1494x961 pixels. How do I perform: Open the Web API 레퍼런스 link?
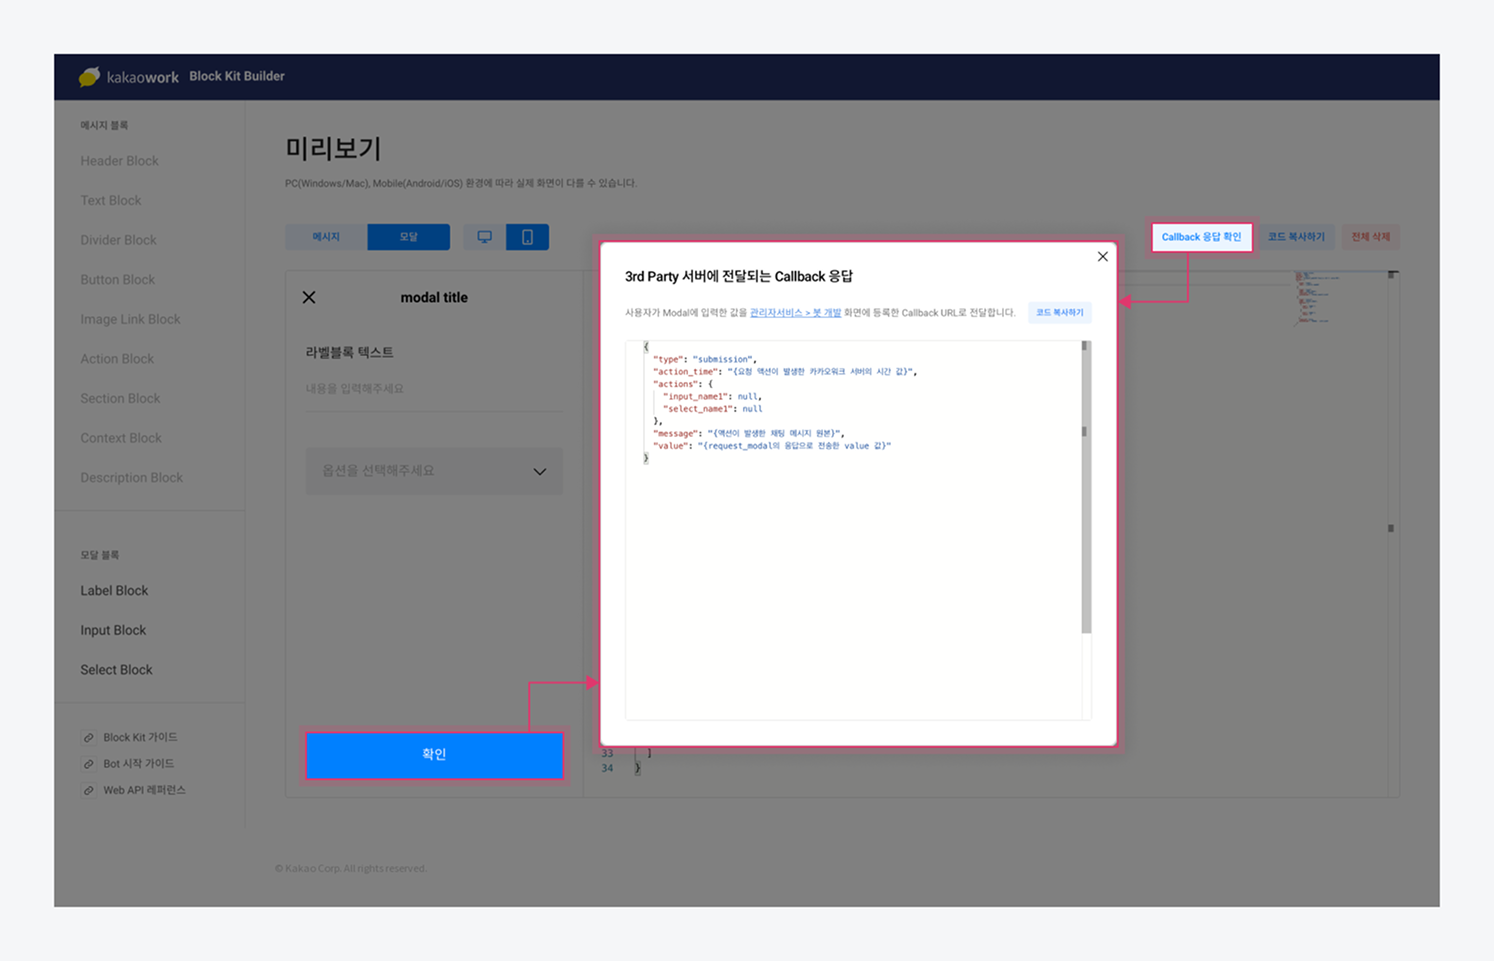(x=144, y=790)
